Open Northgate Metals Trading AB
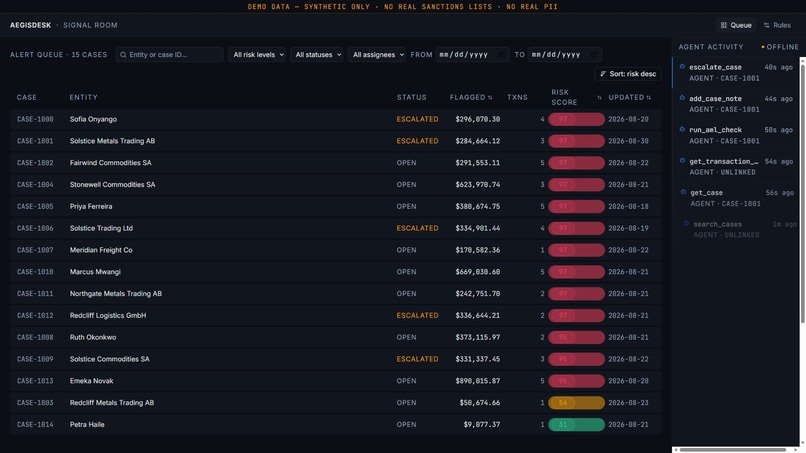 pos(335,294)
